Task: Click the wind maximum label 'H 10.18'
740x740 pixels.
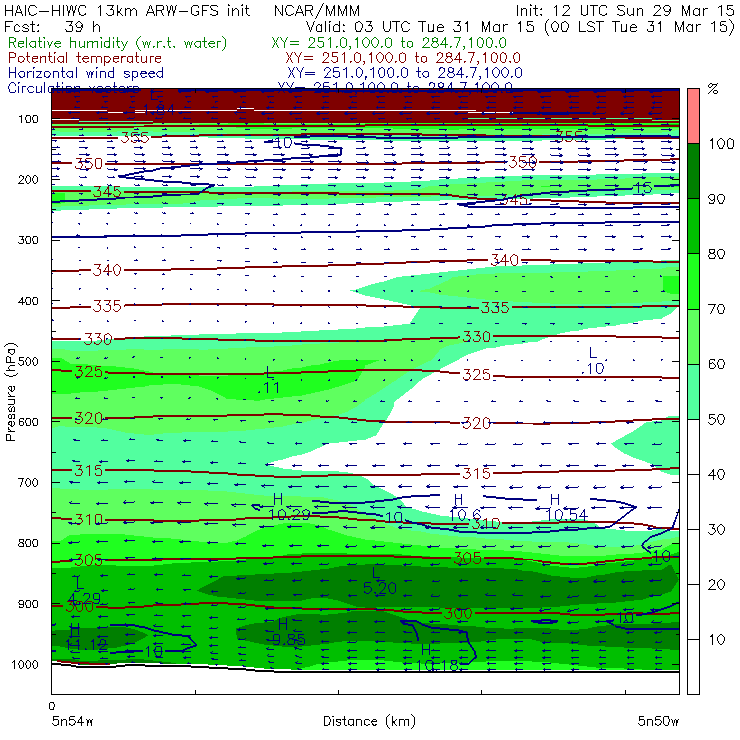Action: coord(437,658)
